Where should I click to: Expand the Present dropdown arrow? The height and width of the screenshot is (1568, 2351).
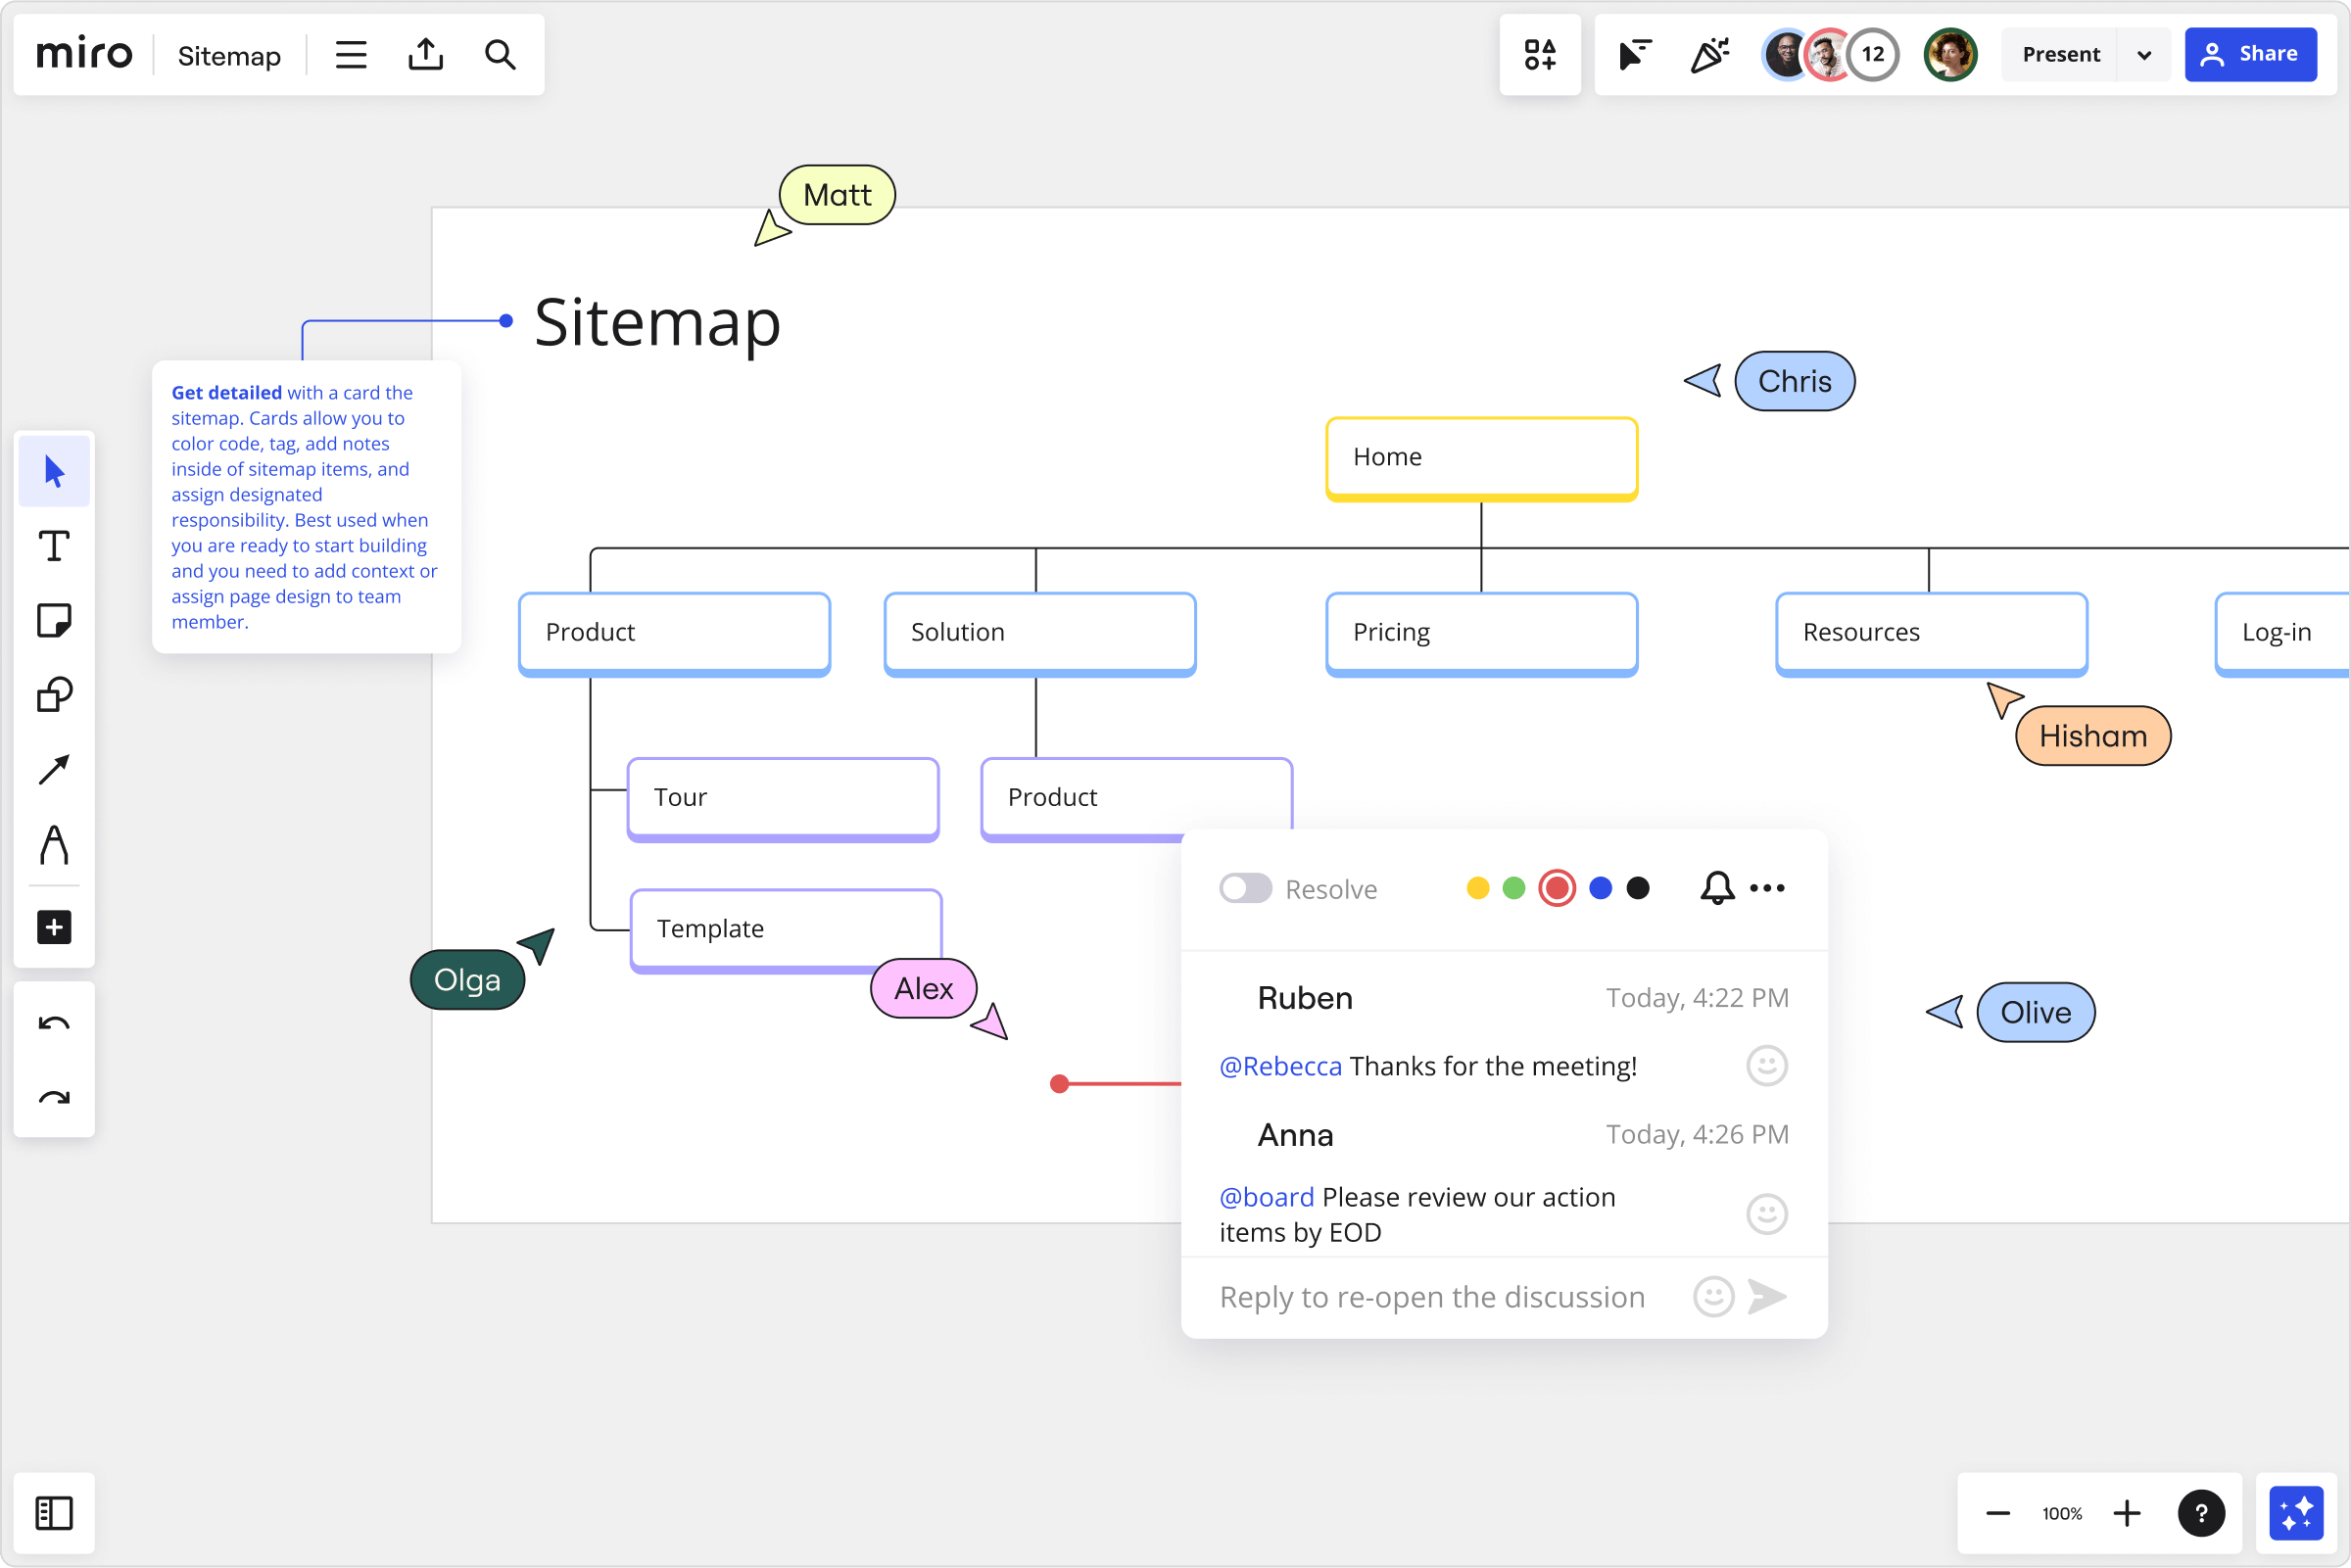(2143, 55)
